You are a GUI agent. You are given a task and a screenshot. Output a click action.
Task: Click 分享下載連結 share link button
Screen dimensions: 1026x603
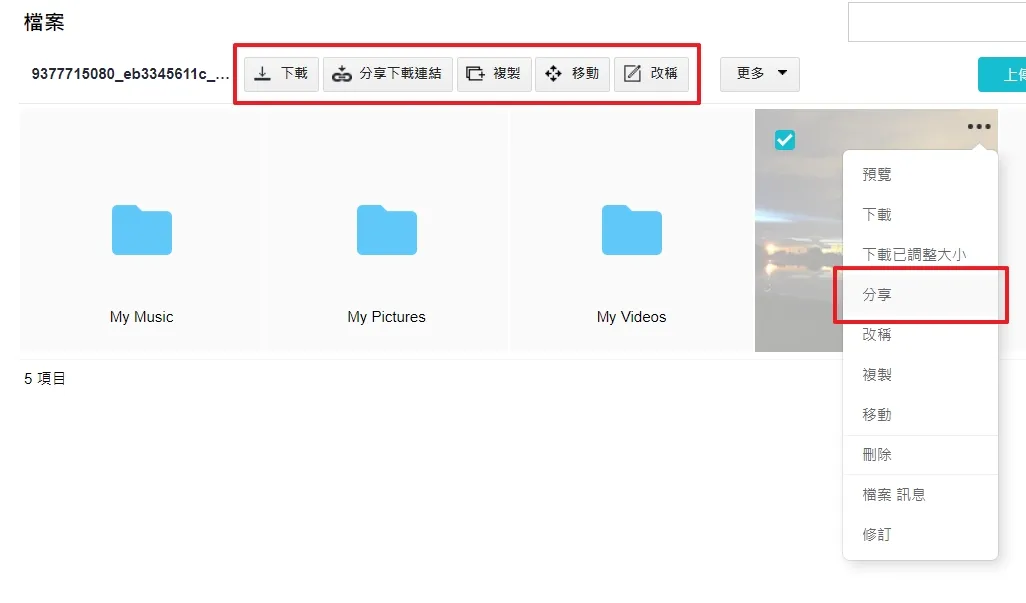388,73
